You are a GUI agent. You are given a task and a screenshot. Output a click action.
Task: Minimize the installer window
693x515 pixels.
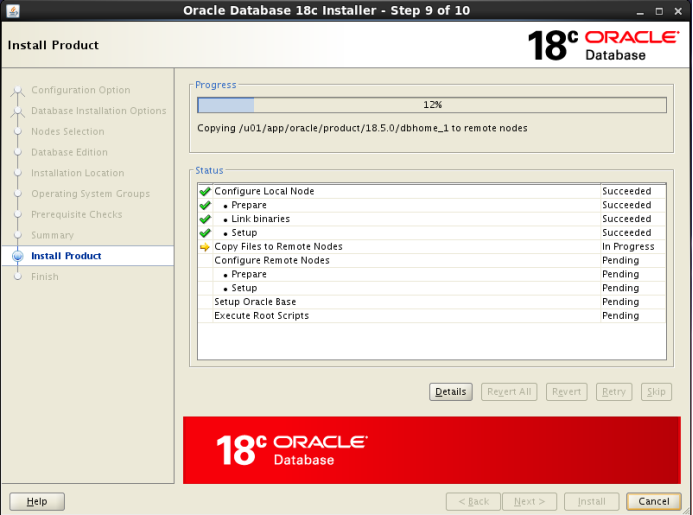point(640,11)
